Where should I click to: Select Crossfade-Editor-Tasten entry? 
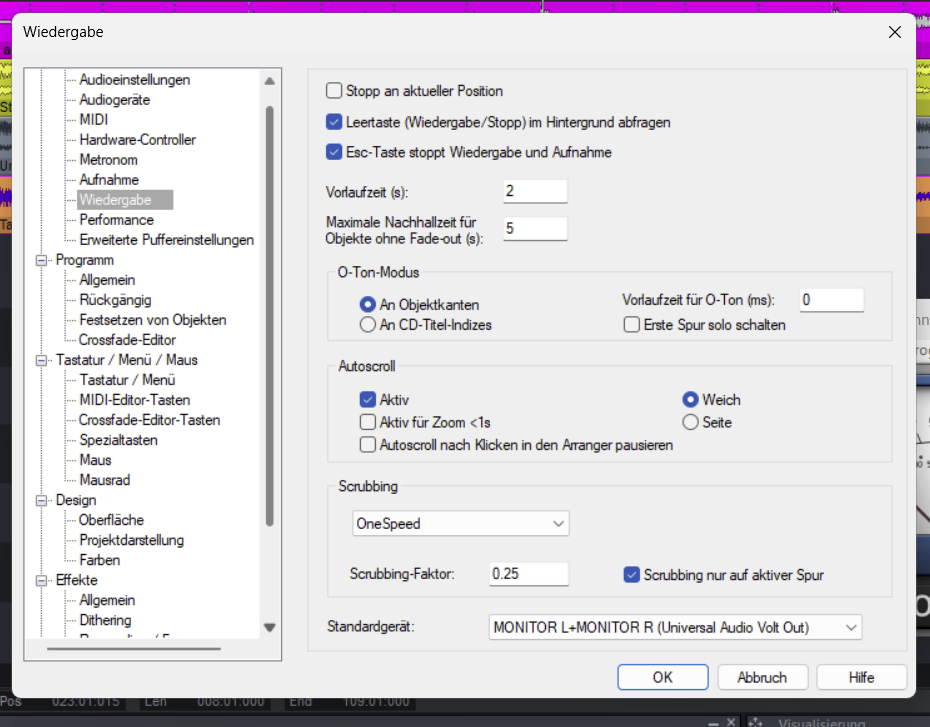pyautogui.click(x=149, y=420)
